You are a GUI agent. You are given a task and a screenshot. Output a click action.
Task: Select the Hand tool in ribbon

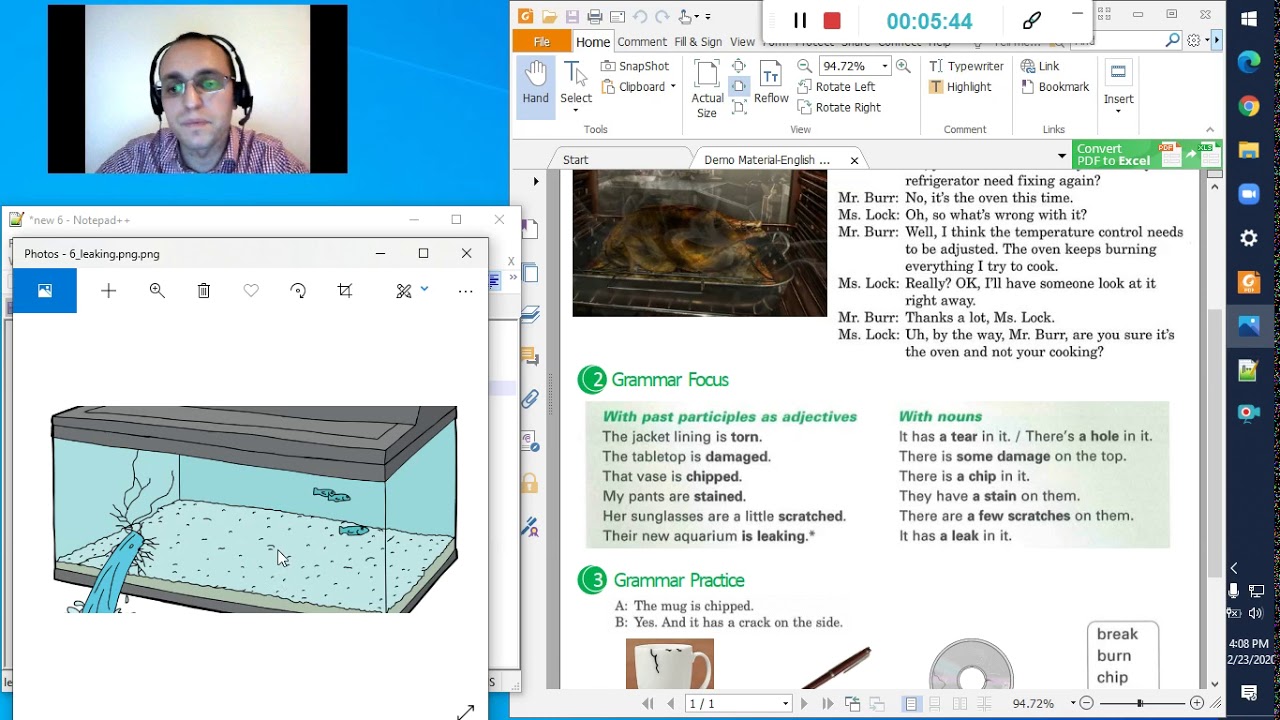tap(535, 84)
